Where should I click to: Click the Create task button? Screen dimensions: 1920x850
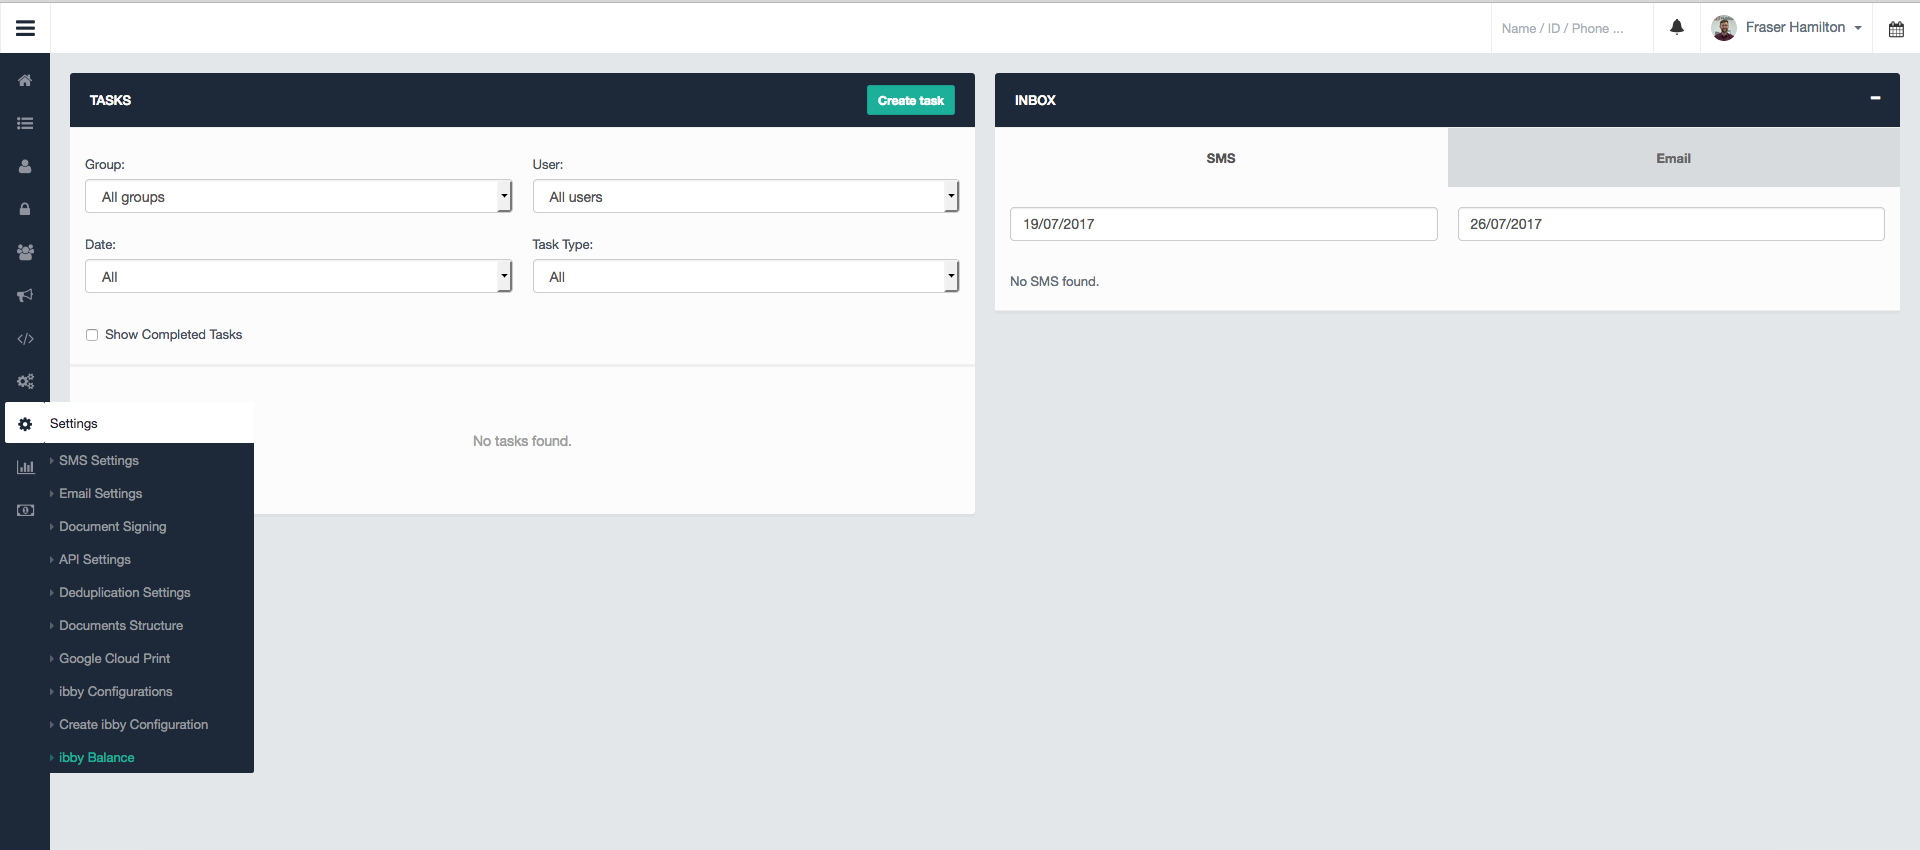pyautogui.click(x=910, y=100)
